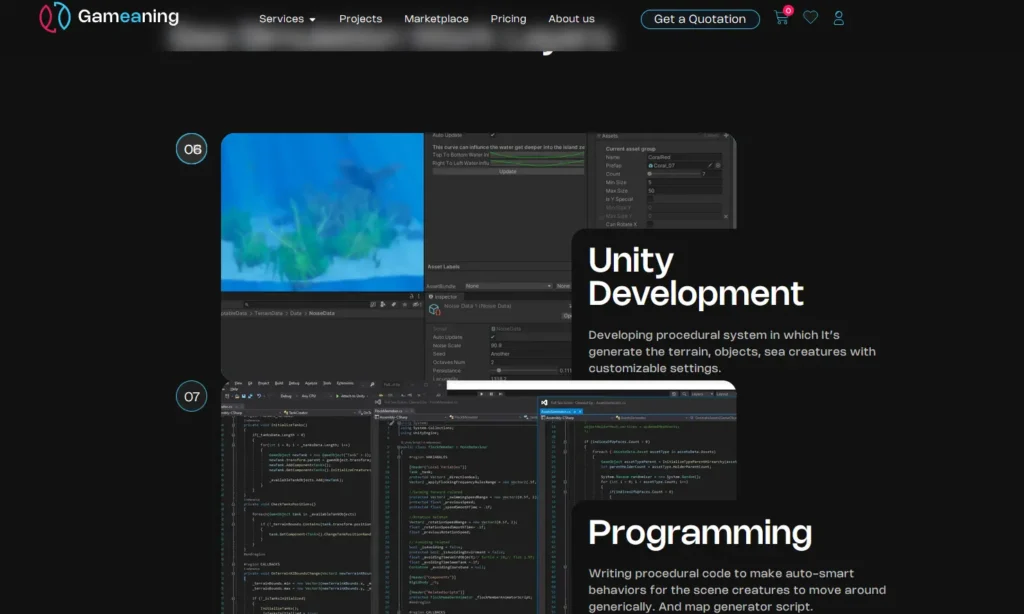Open the Marketplace nav item
The width and height of the screenshot is (1024, 614).
pyautogui.click(x=436, y=19)
